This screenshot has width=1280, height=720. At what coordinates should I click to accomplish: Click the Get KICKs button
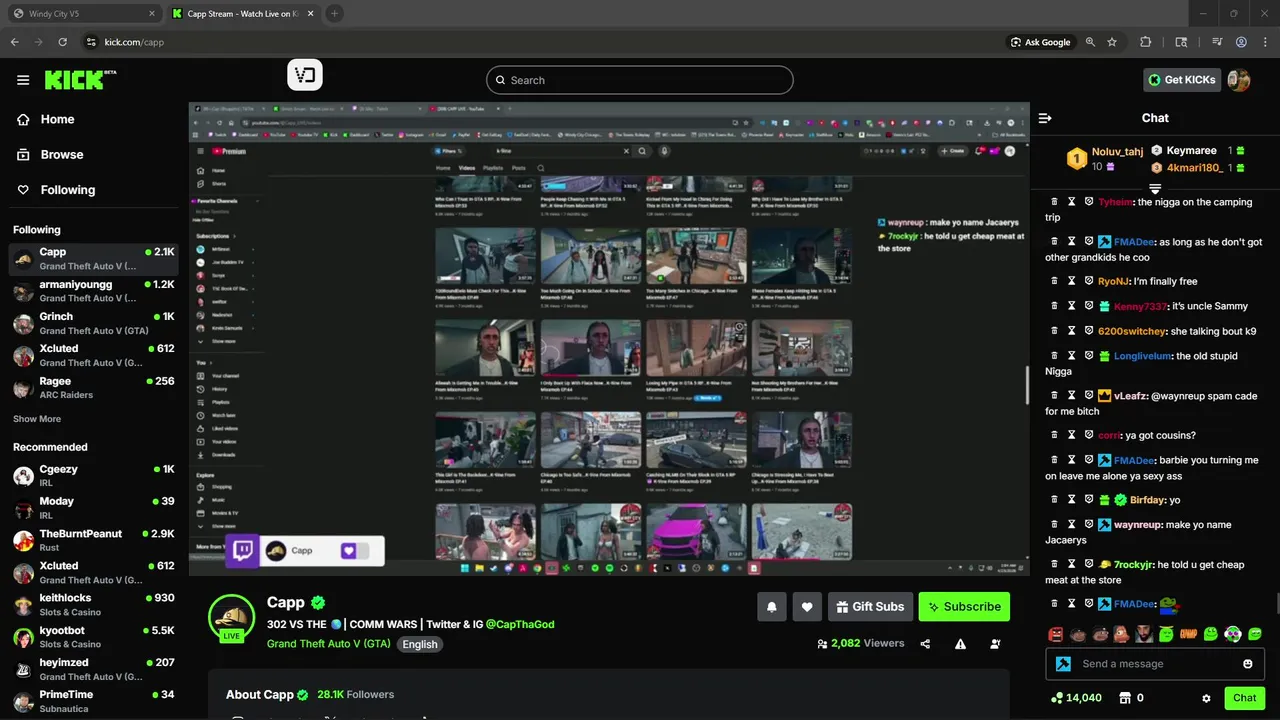point(1182,80)
